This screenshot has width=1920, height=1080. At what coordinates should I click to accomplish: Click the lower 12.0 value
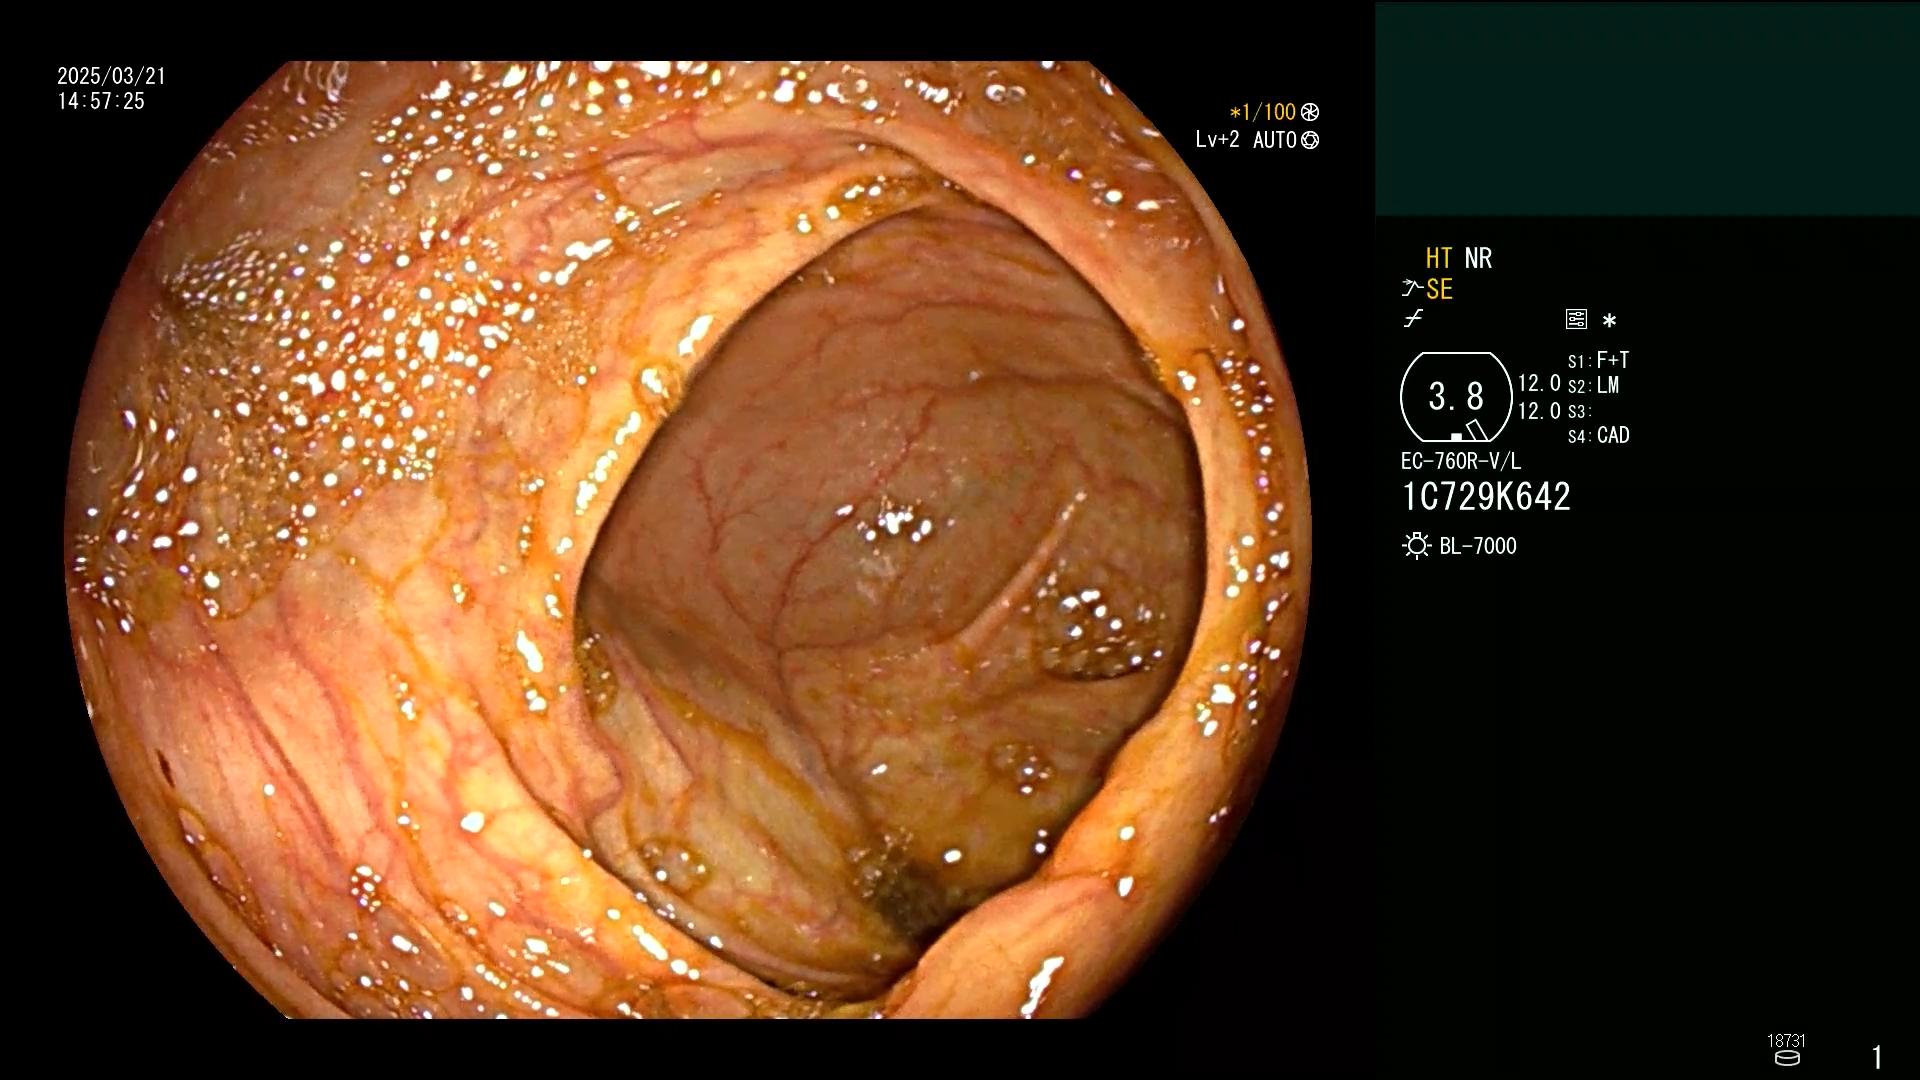click(1539, 411)
